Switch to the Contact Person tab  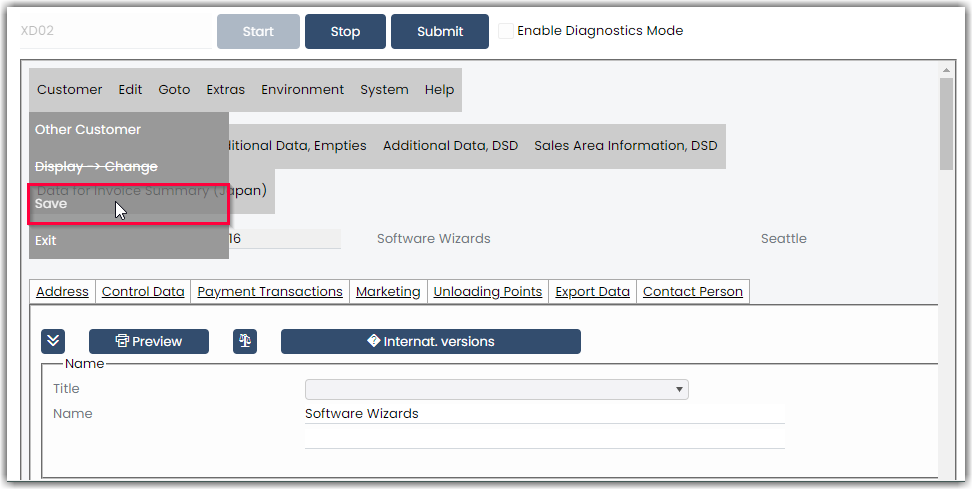click(x=693, y=292)
